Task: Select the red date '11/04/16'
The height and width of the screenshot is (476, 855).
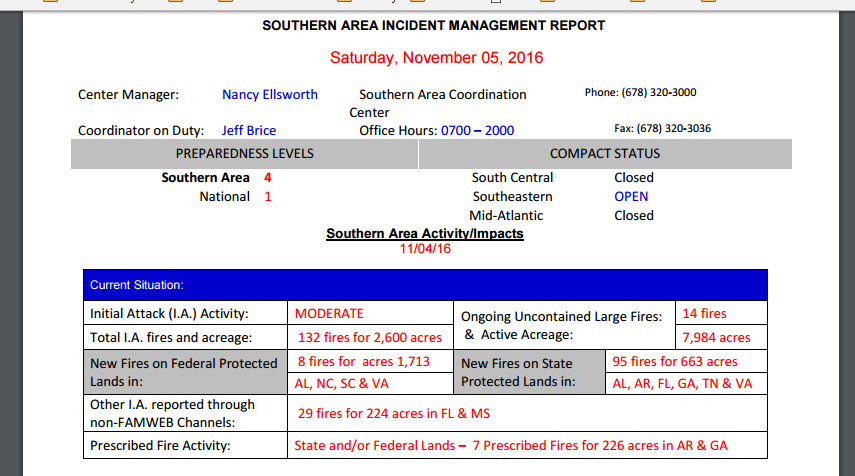Action: click(x=425, y=249)
